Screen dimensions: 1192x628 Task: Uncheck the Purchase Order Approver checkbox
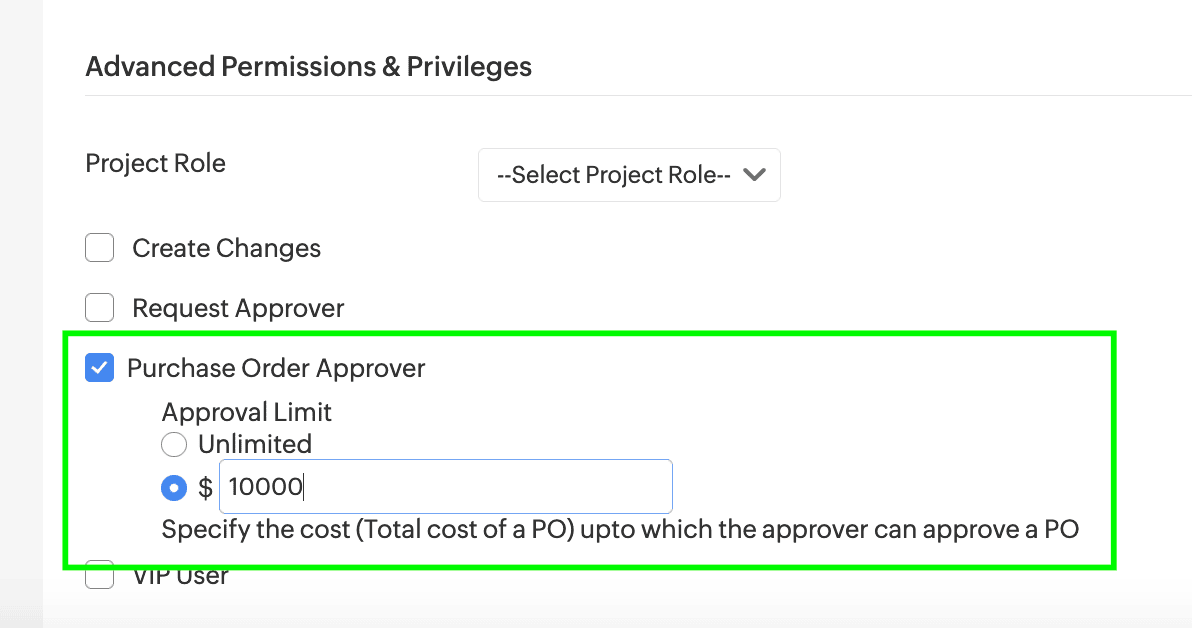click(x=100, y=368)
